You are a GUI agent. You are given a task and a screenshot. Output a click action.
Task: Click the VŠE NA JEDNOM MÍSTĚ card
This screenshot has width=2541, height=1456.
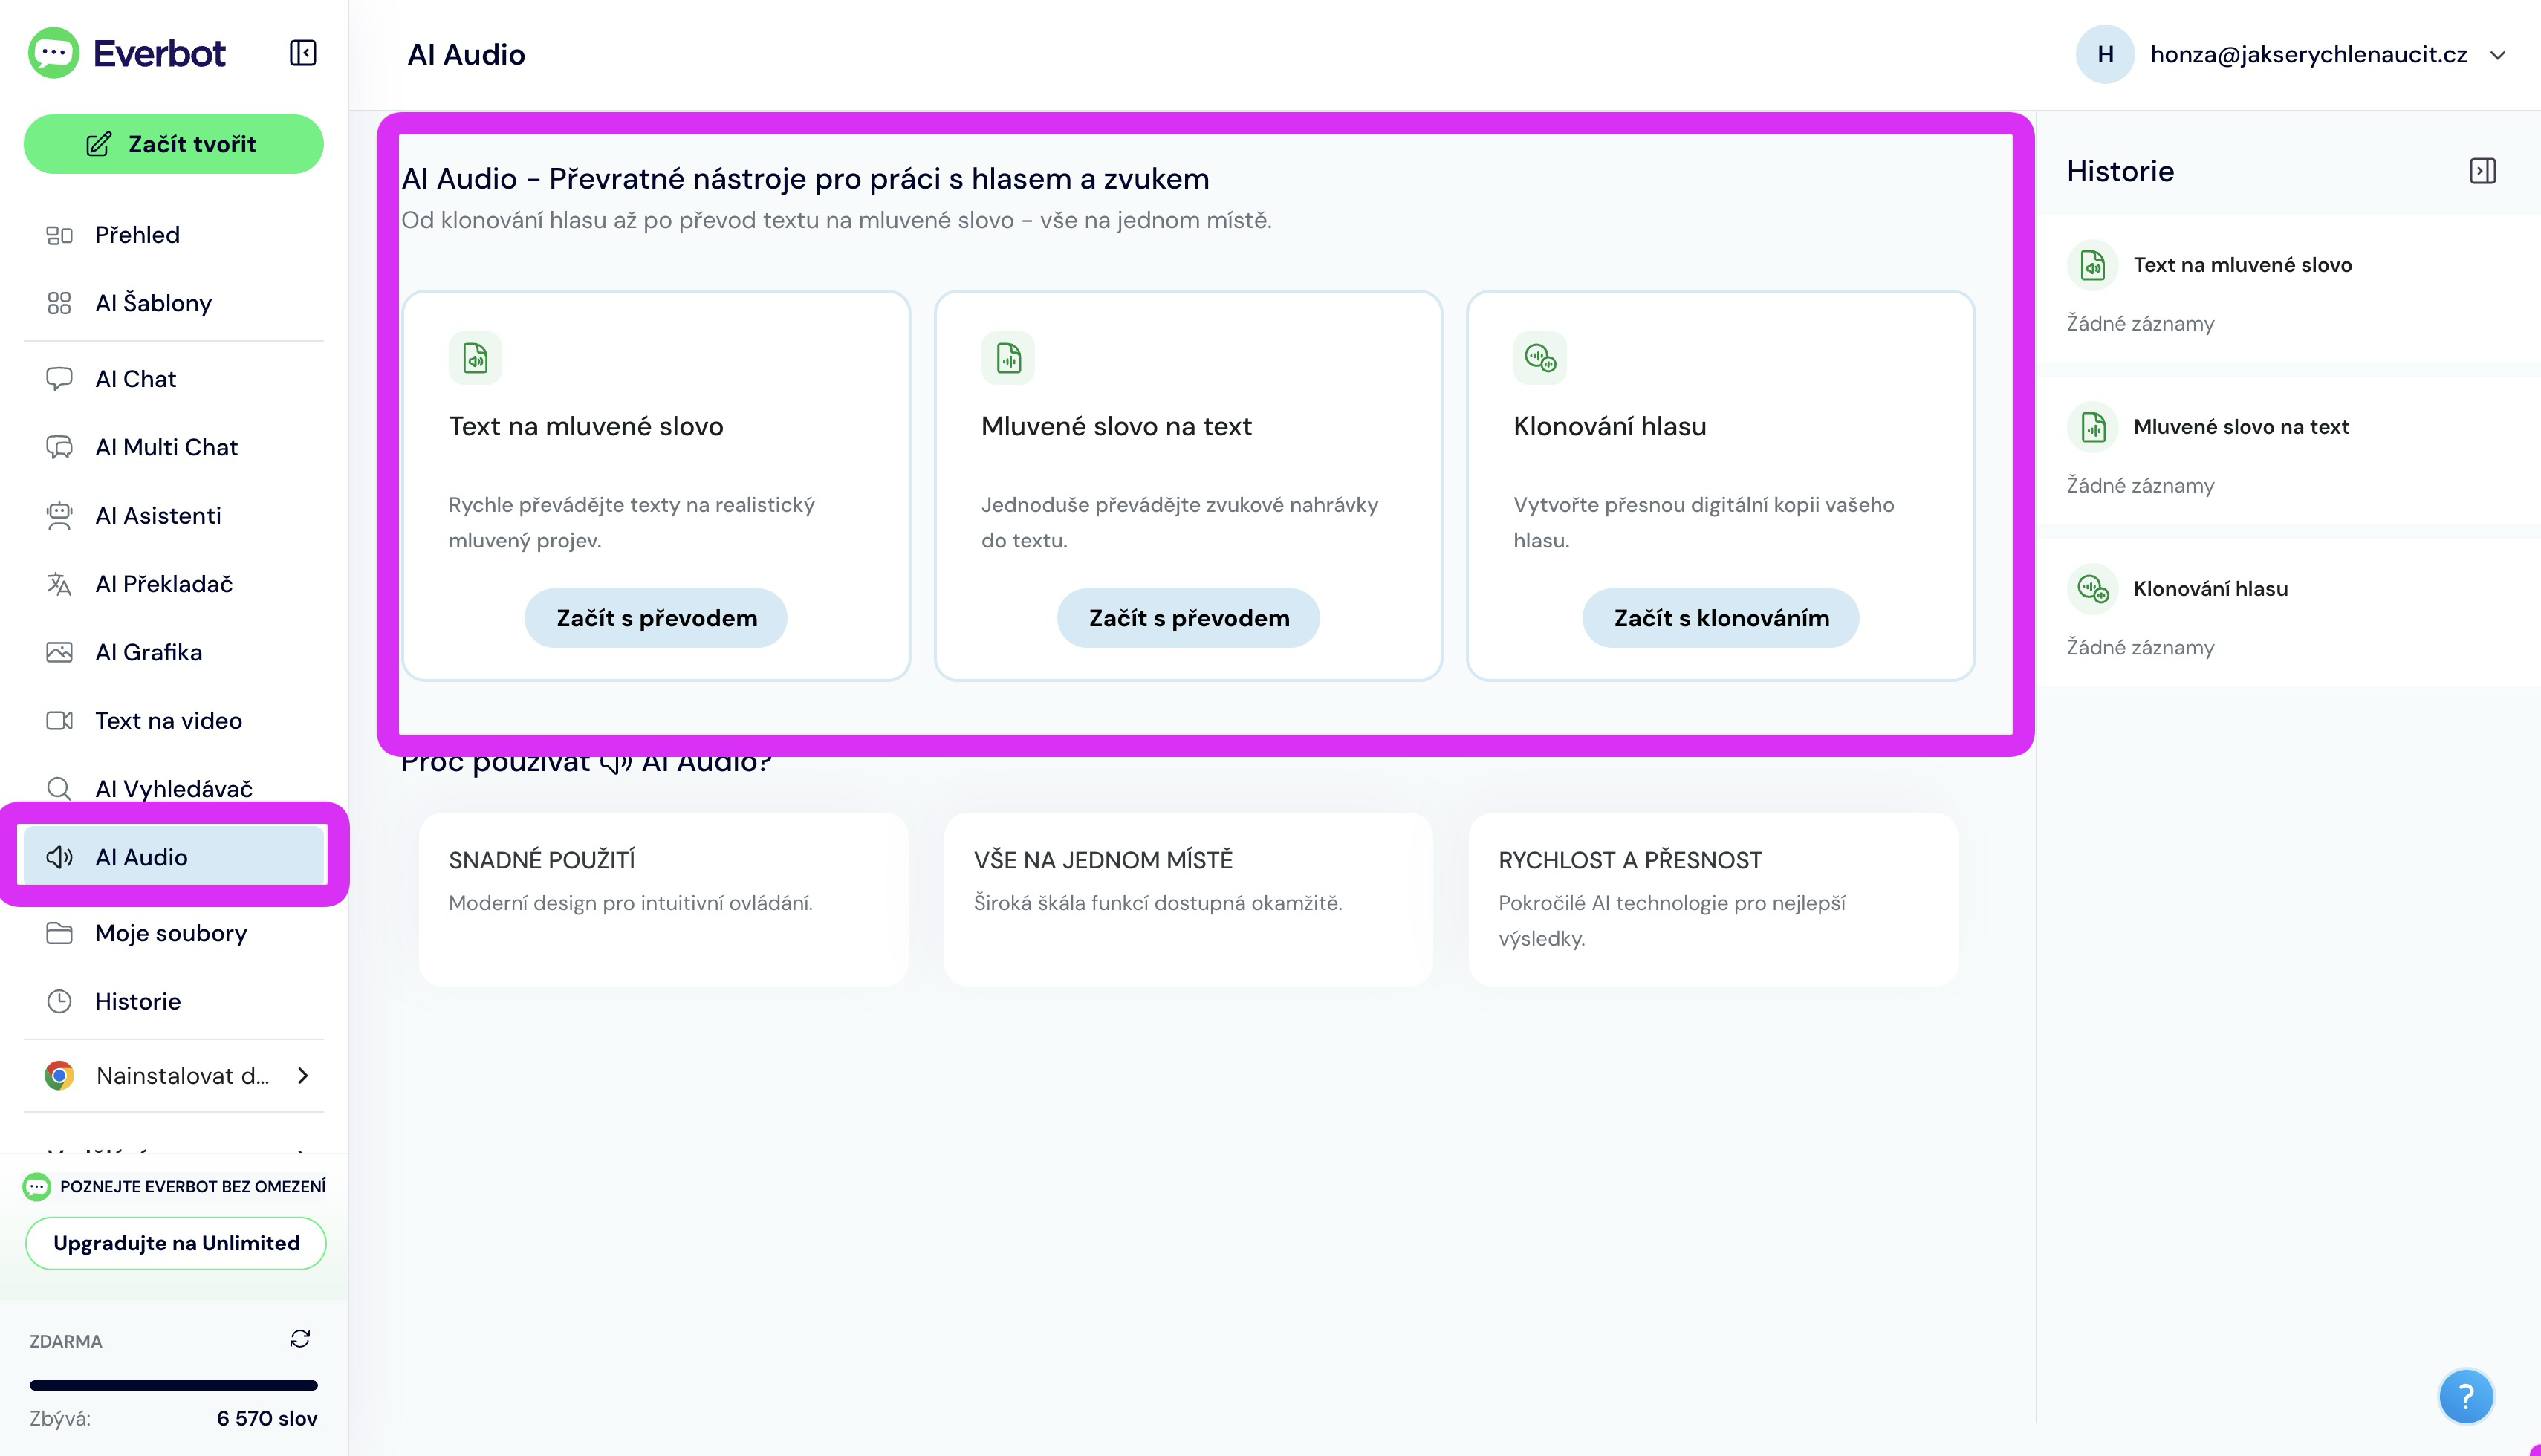pos(1188,899)
